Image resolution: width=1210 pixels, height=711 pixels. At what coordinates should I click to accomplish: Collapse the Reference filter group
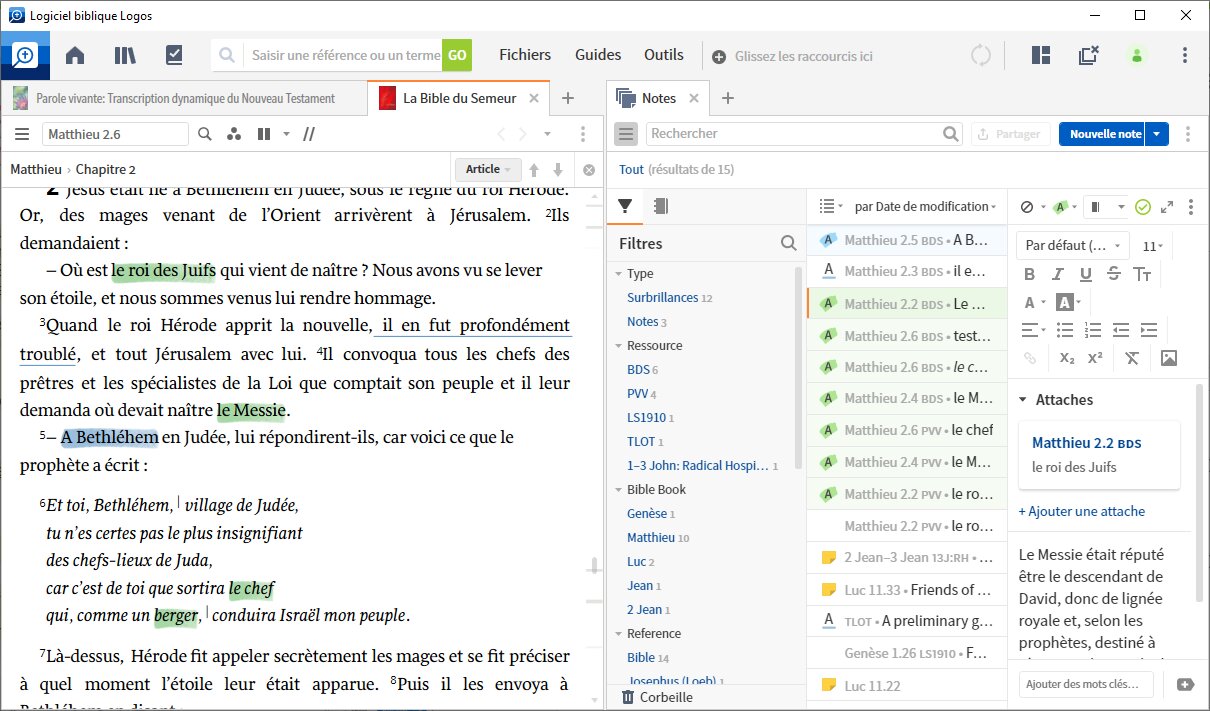point(619,634)
